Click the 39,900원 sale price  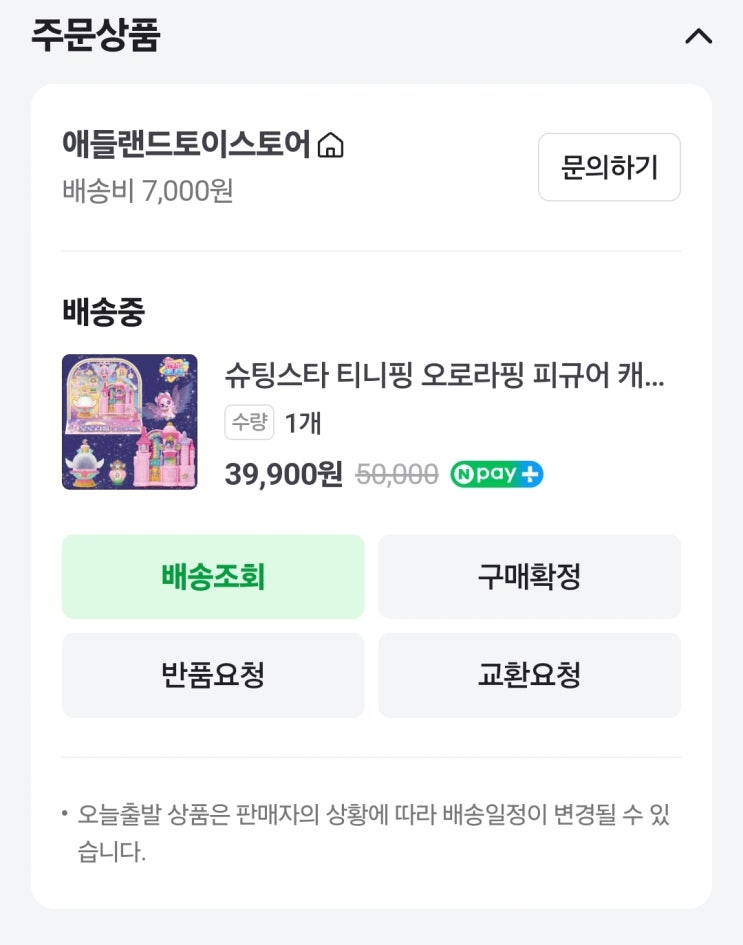pyautogui.click(x=283, y=474)
